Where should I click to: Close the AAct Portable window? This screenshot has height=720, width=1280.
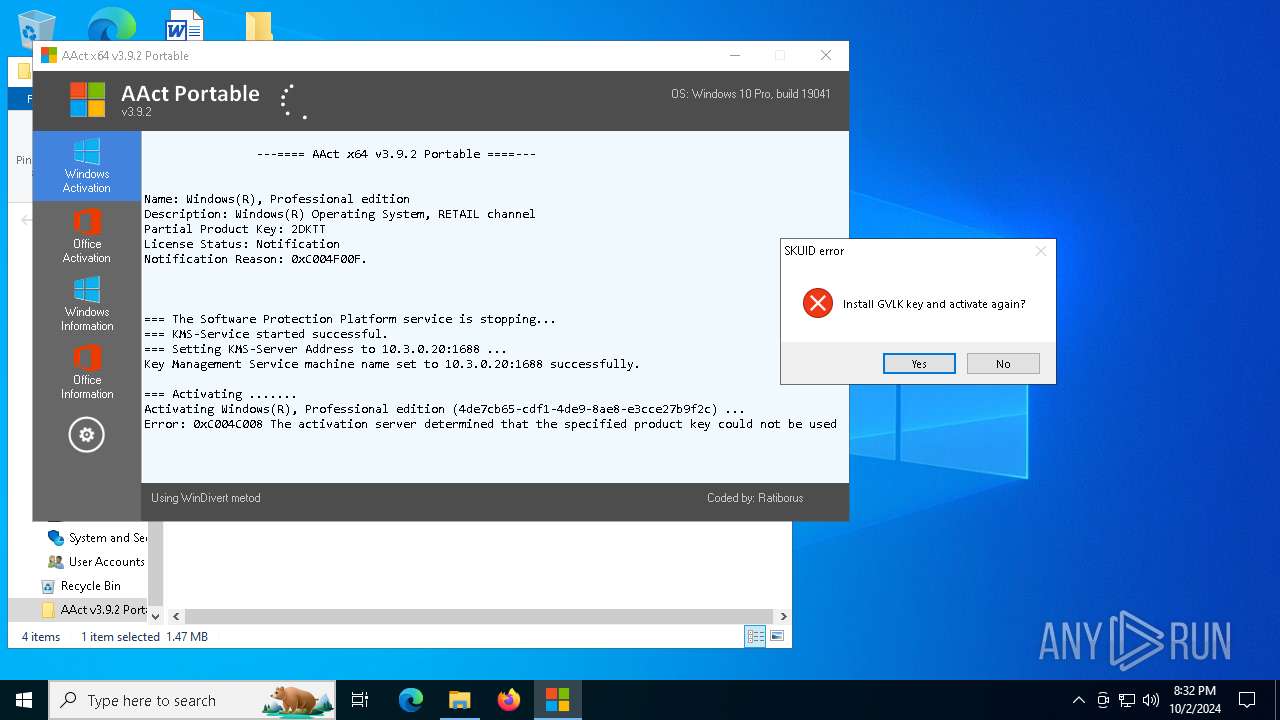tap(826, 56)
